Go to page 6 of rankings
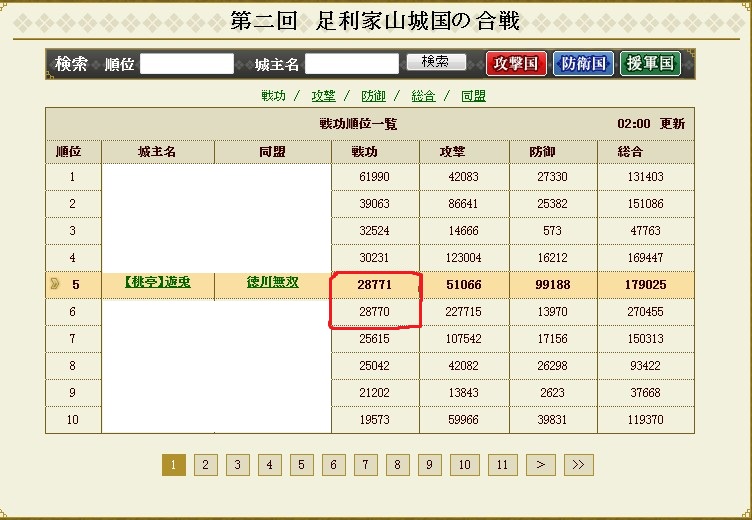752x520 pixels. point(334,465)
